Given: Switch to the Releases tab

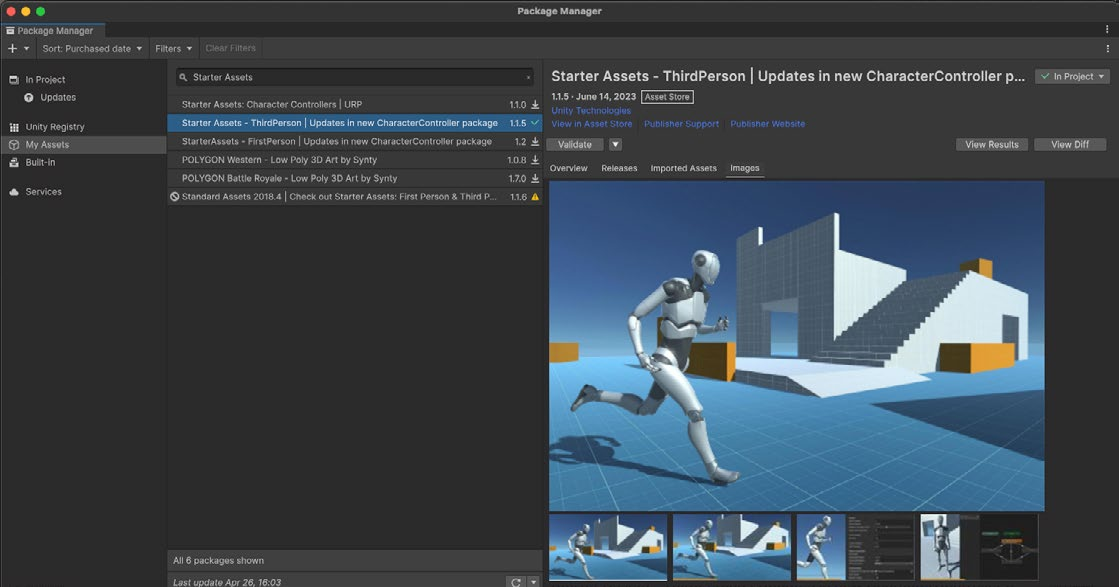Looking at the screenshot, I should coord(619,168).
